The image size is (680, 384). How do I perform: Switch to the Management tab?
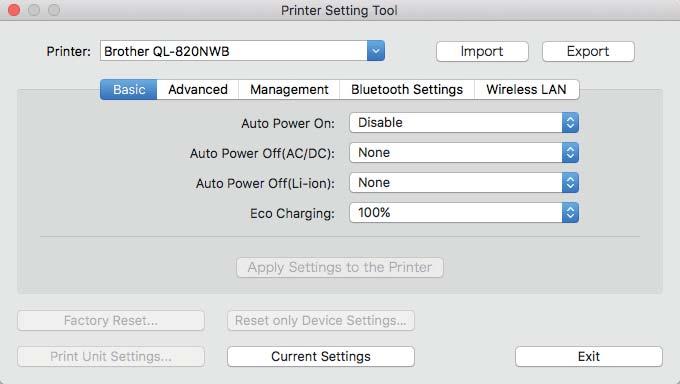289,89
